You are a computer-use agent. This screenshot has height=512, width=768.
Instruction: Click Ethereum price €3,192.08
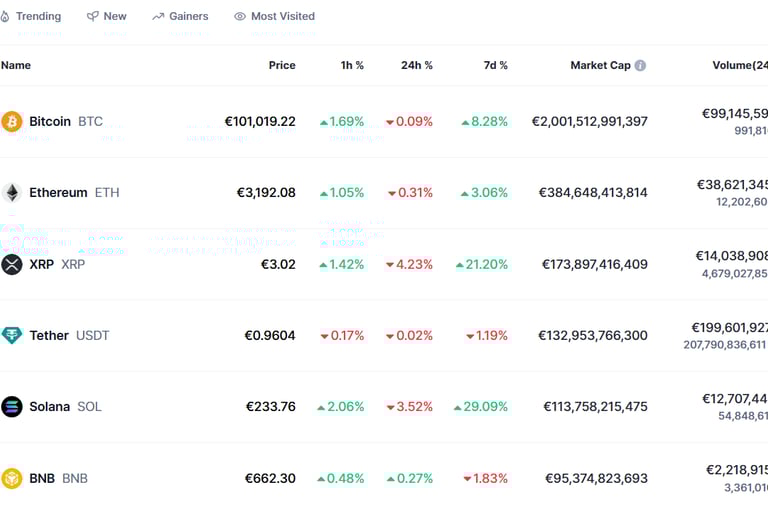(266, 193)
